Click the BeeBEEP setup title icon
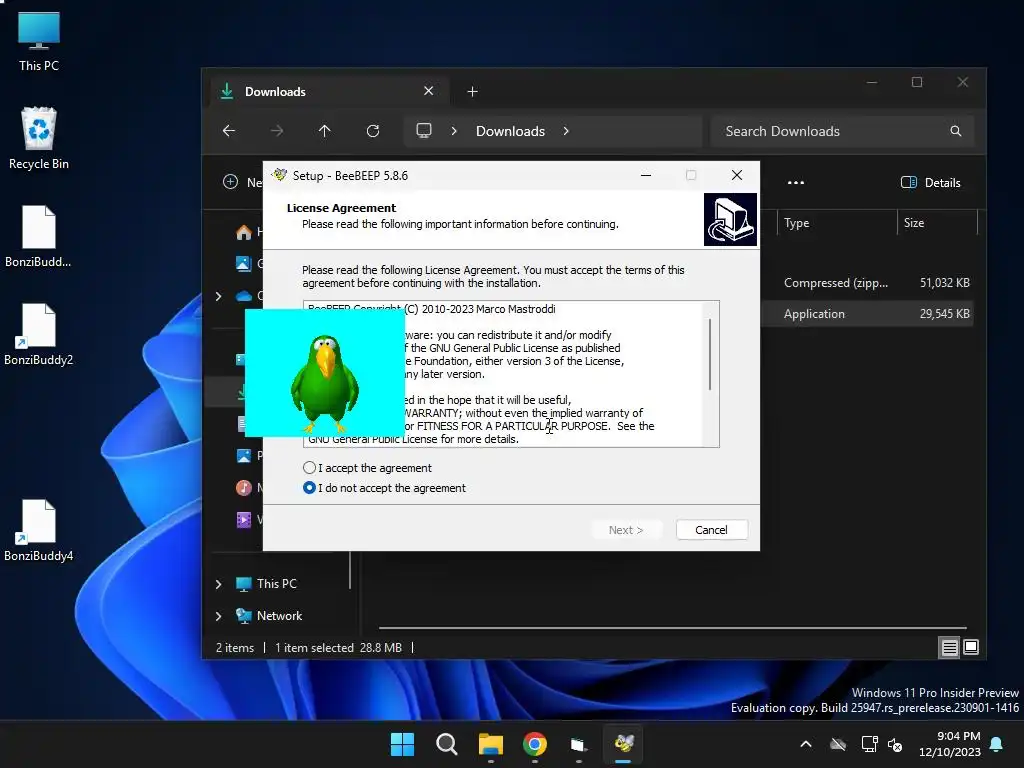 pyautogui.click(x=280, y=175)
